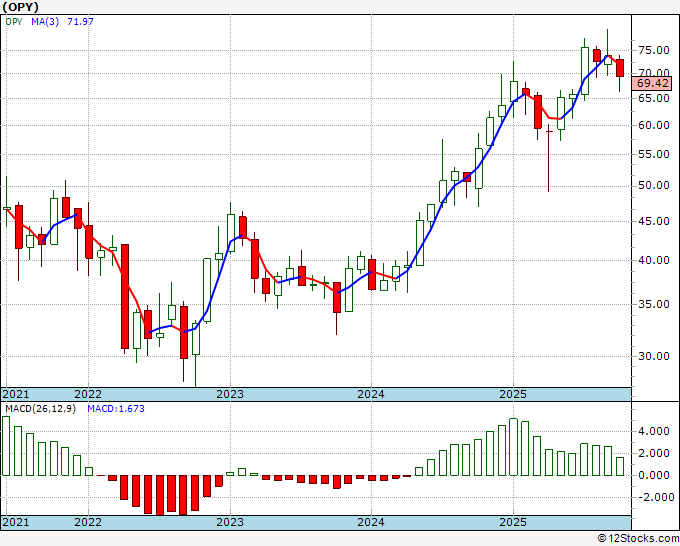This screenshot has width=680, height=546.
Task: Click the 0.000 MACD axis label
Action: point(654,475)
